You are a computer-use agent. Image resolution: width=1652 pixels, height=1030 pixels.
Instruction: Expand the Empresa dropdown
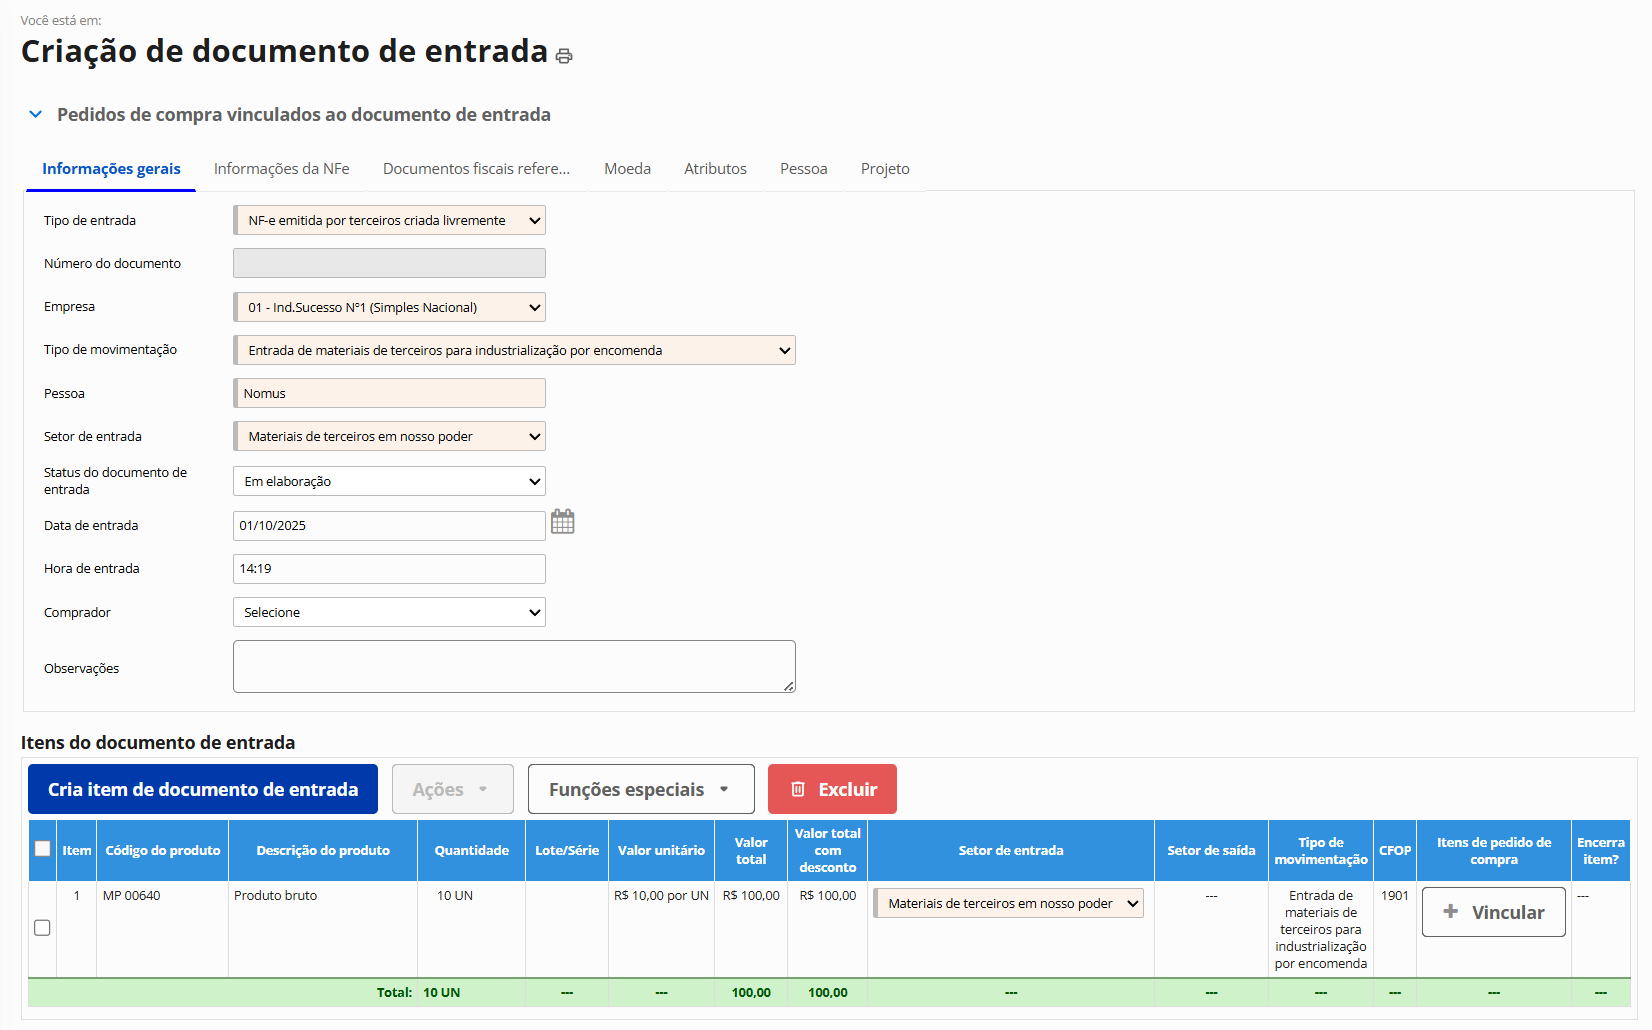390,307
